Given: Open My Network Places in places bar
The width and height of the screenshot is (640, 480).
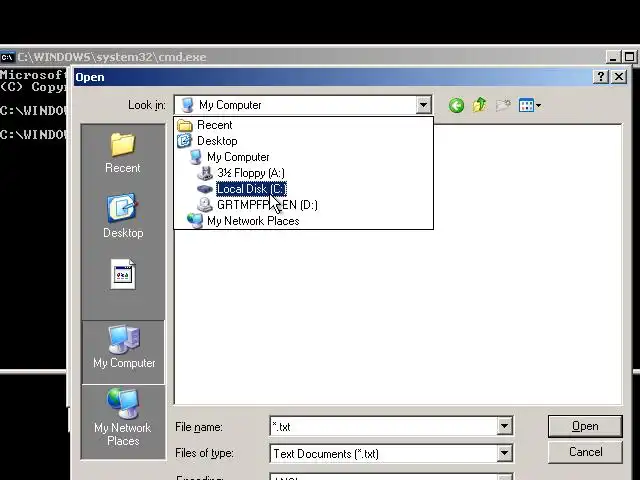Looking at the screenshot, I should point(123,417).
